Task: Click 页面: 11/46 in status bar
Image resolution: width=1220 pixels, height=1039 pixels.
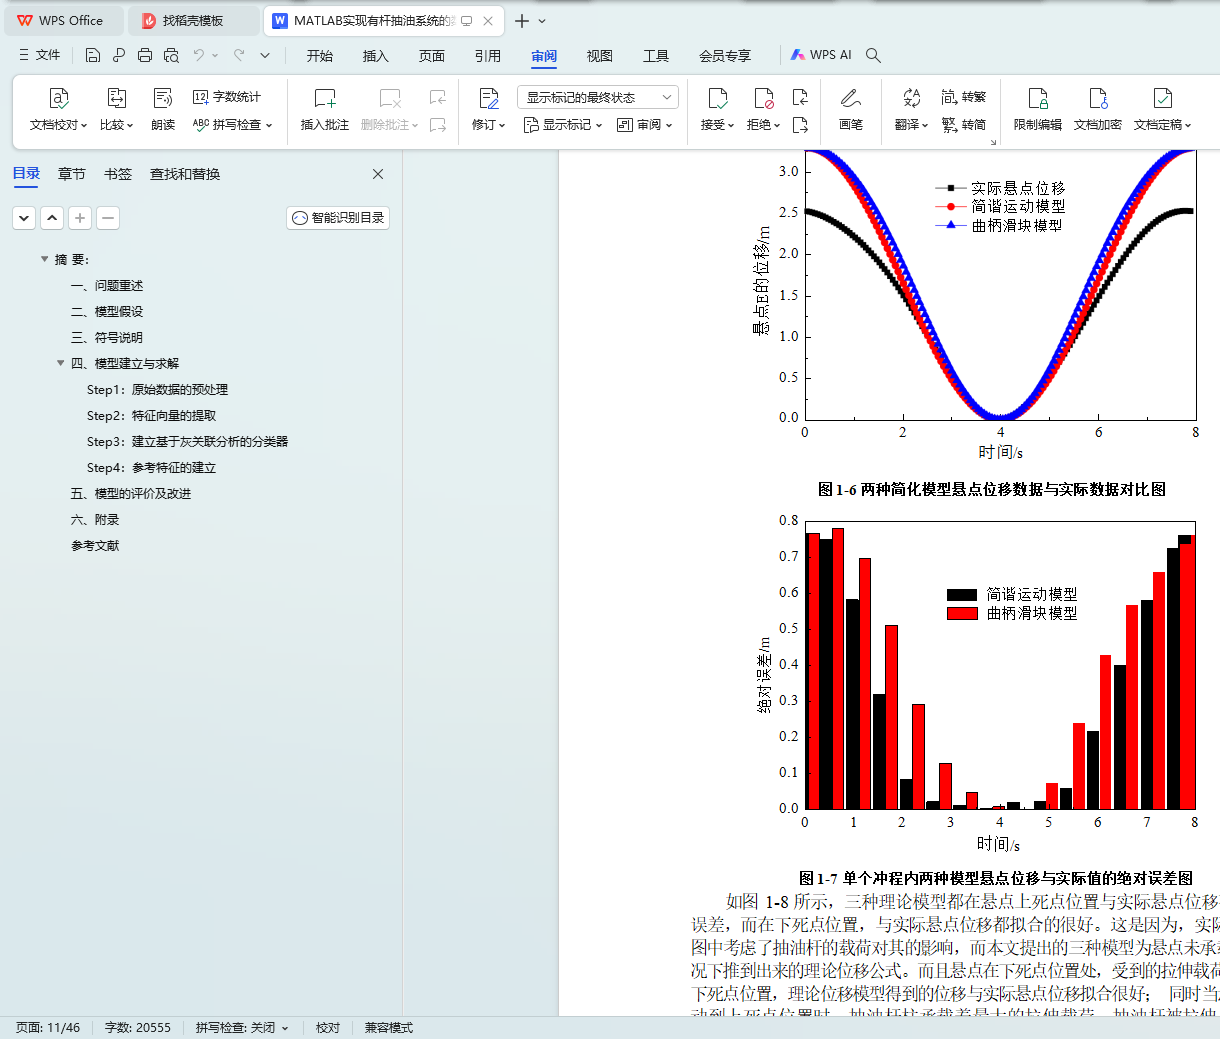Action: pos(48,1028)
